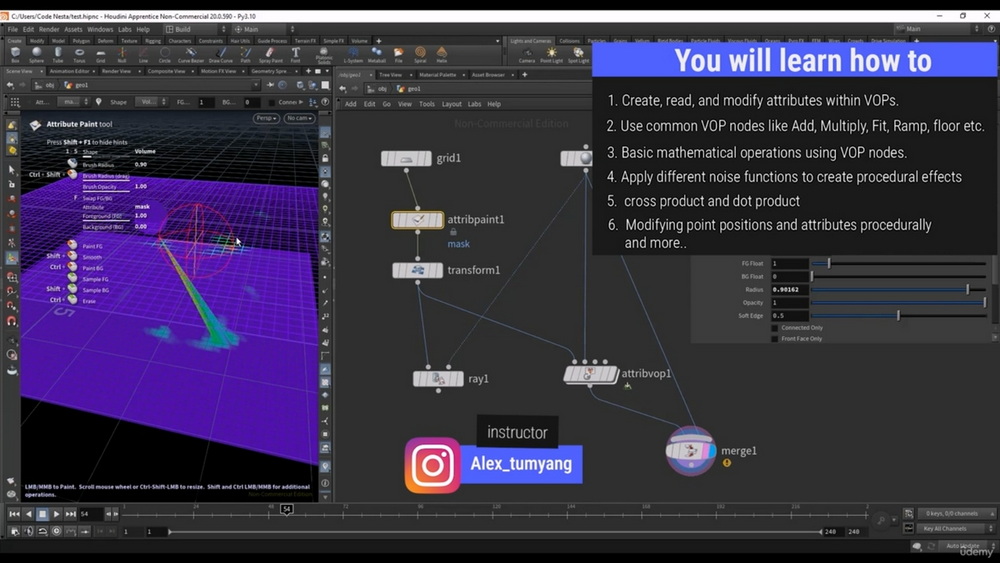Open the No cam camera dropdown

(x=299, y=118)
